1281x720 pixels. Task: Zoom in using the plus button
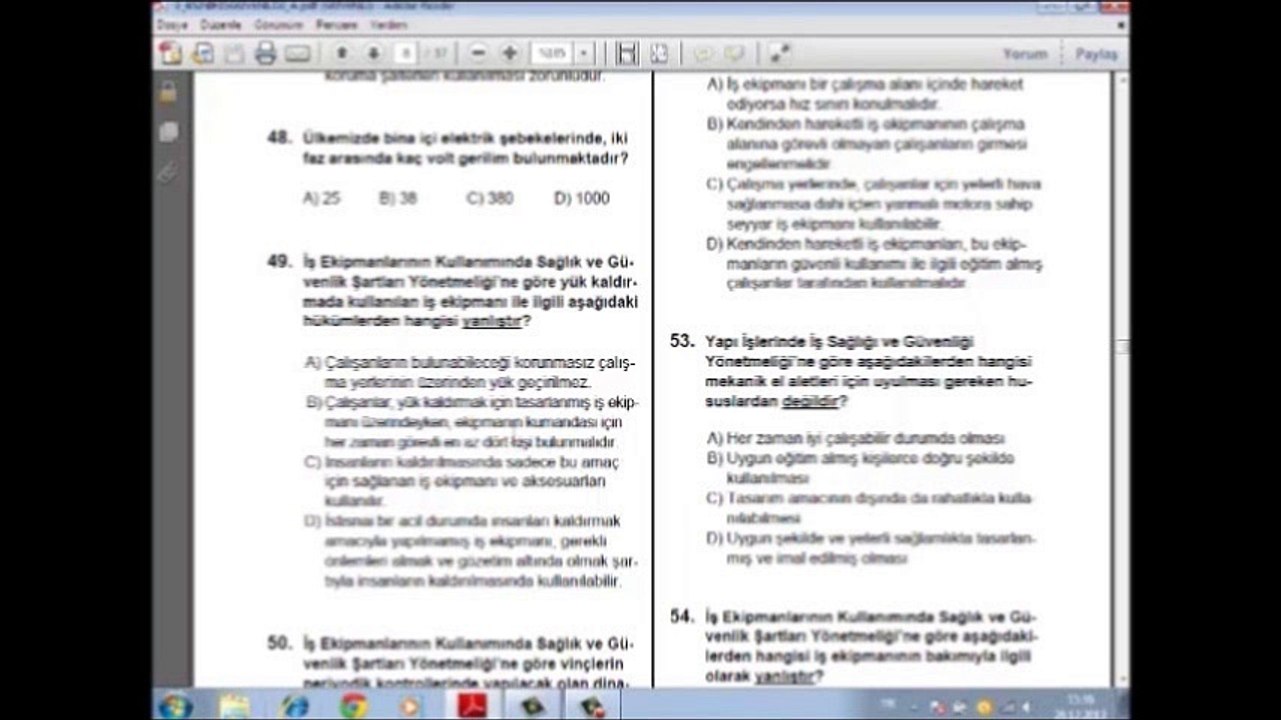(510, 53)
